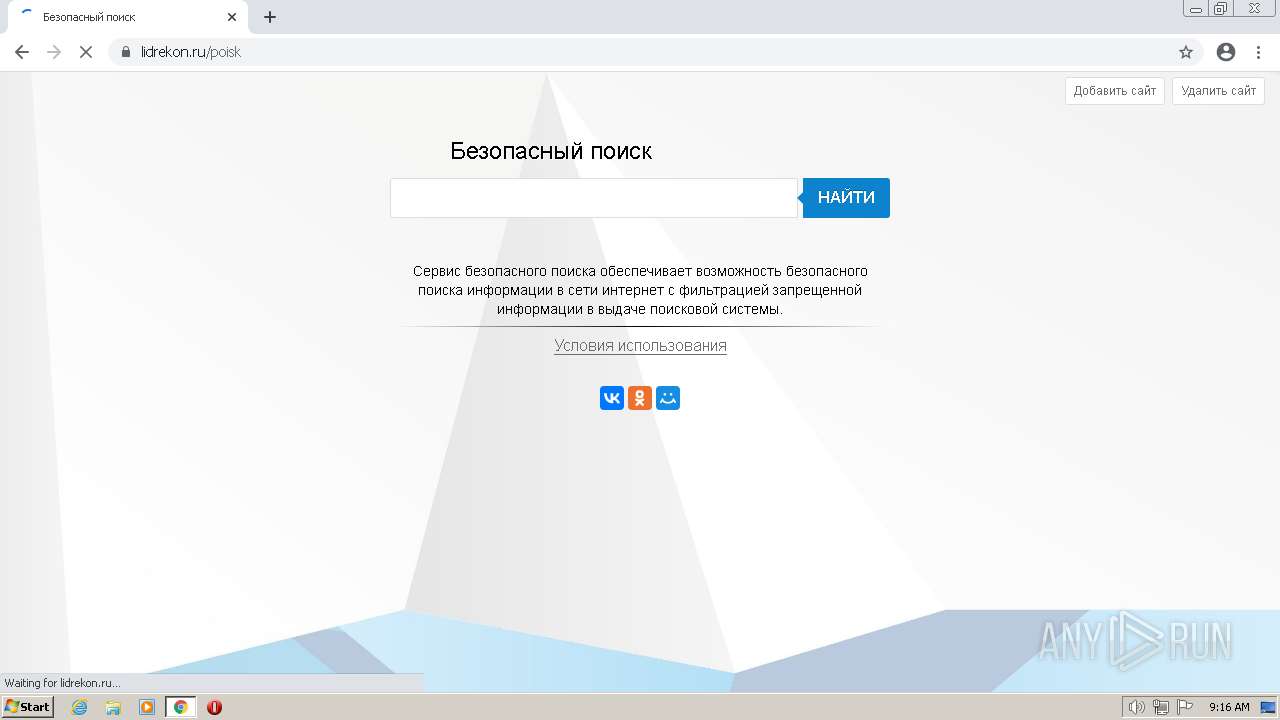Click the Безопасный поиск page heading

[x=551, y=151]
